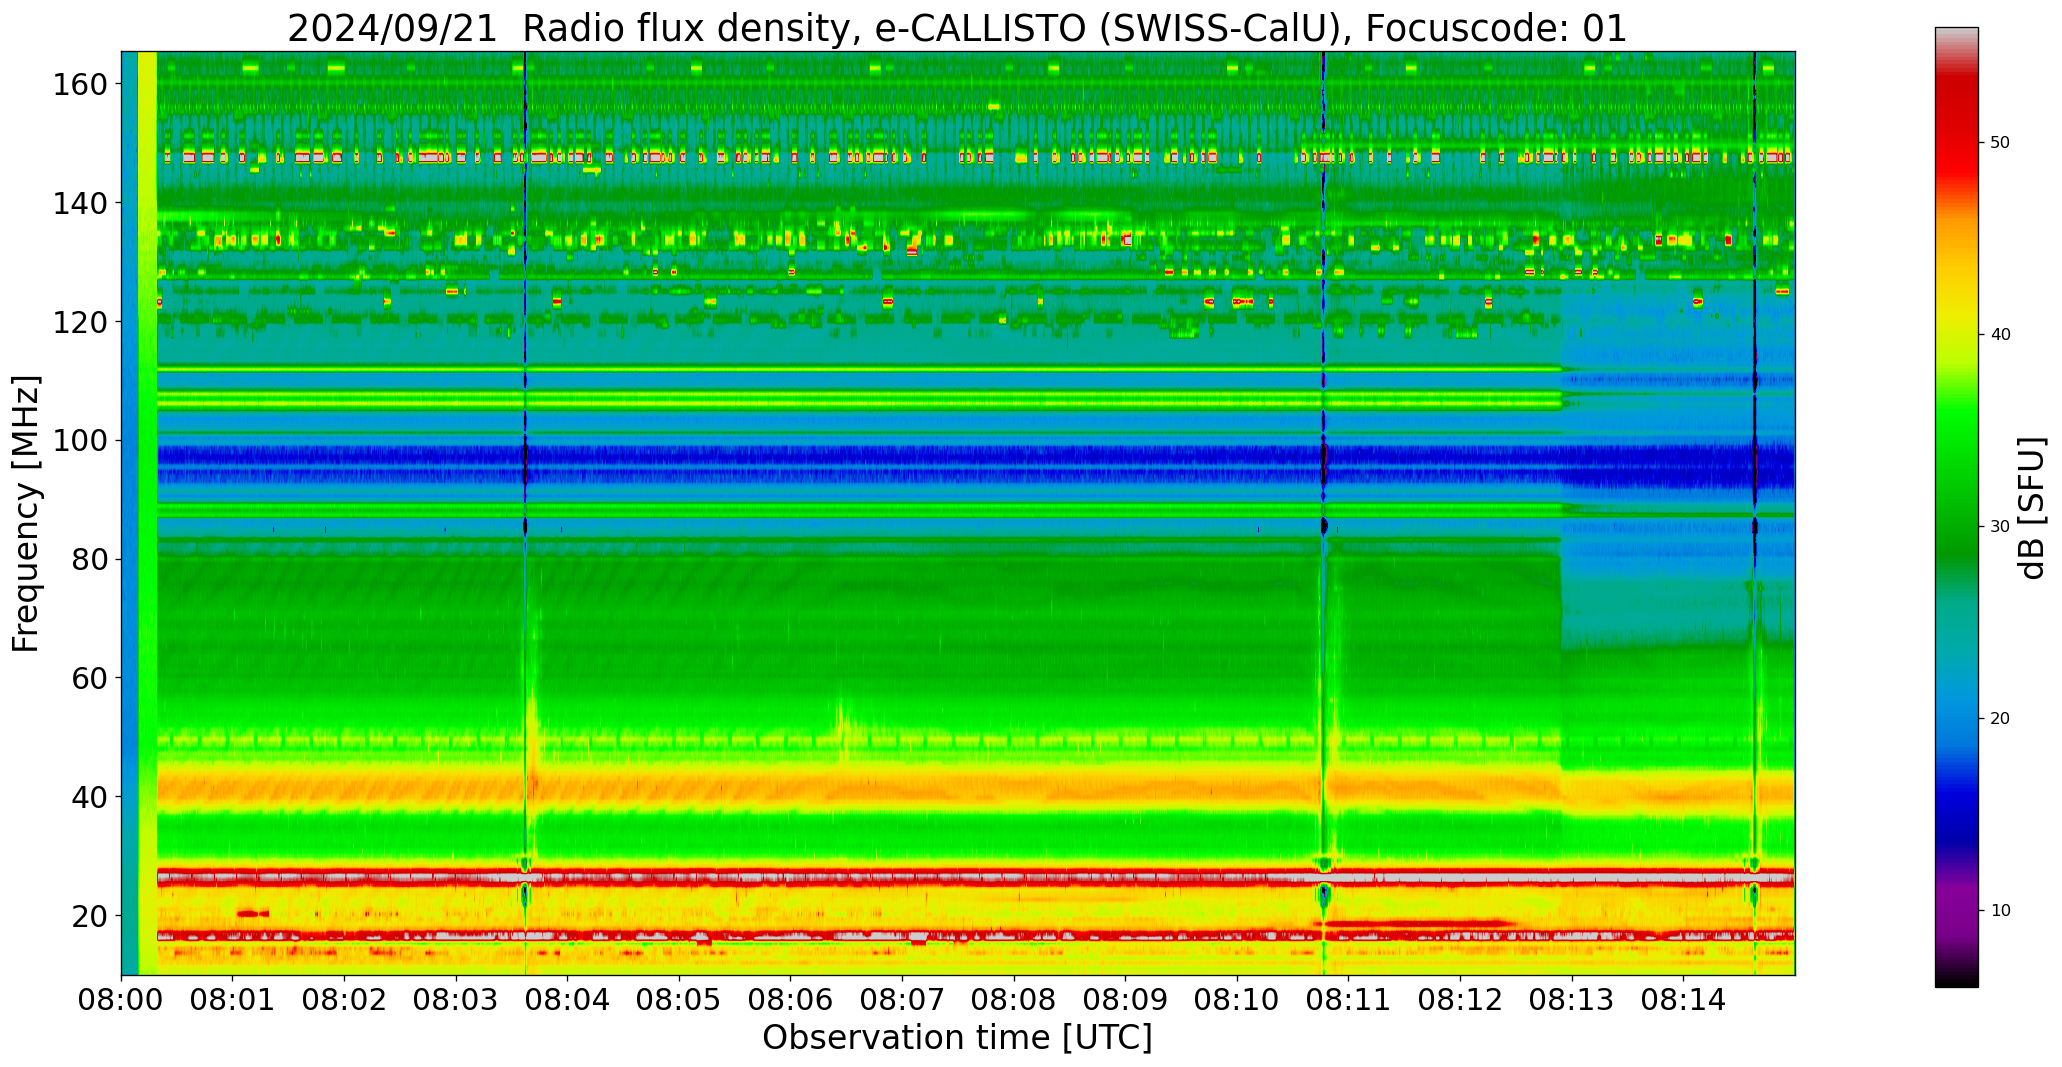Select the 08:00 tick label on time axis

pos(122,999)
